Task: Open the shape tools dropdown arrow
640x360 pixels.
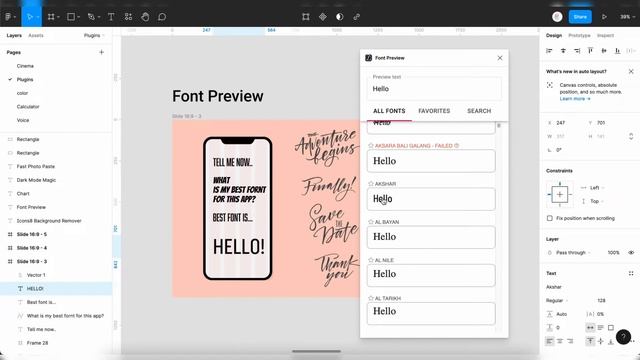Action: [x=78, y=17]
